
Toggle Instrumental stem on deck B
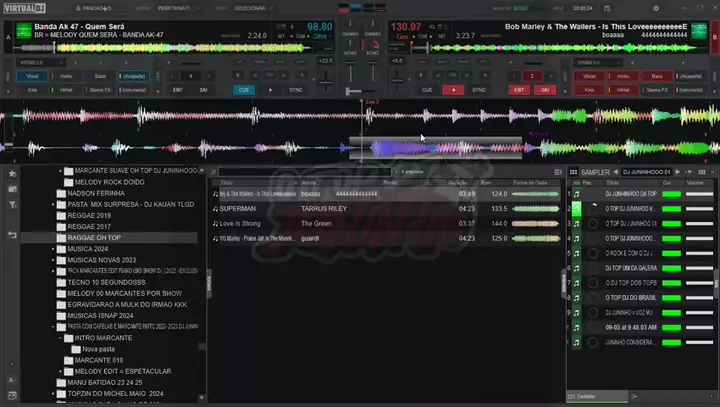point(691,90)
